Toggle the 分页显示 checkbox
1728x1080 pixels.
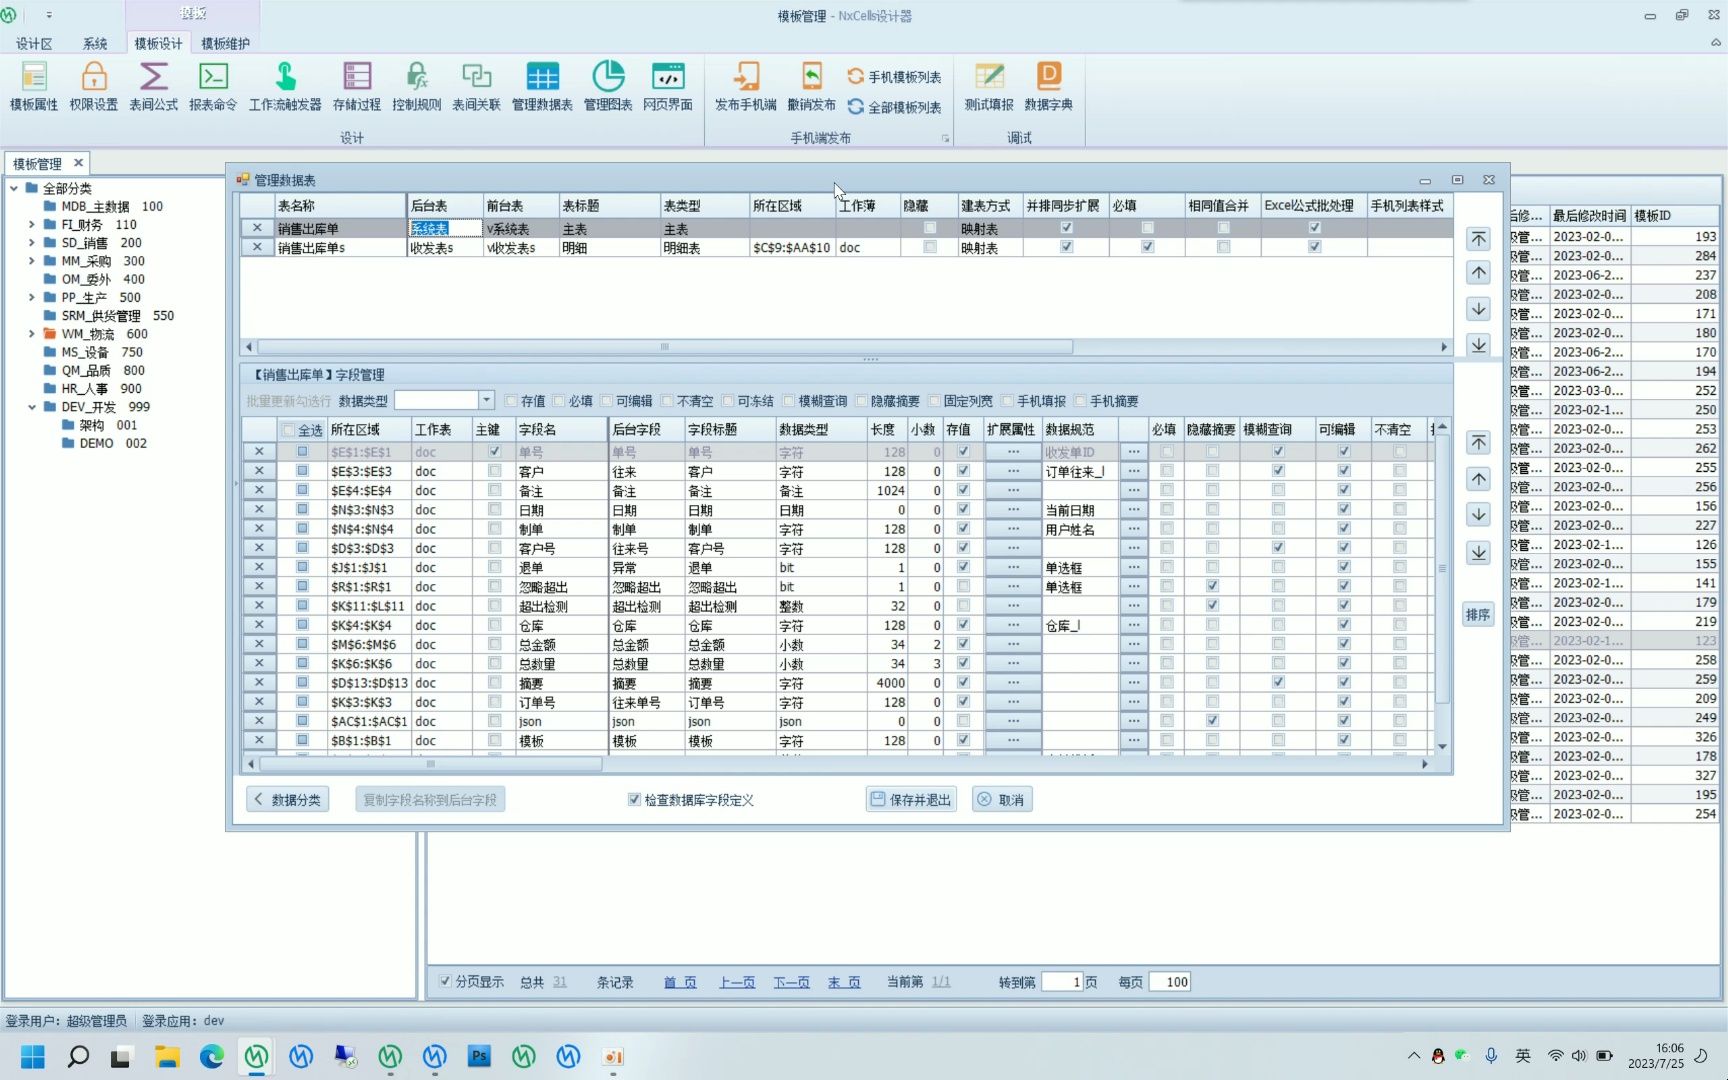pyautogui.click(x=446, y=982)
